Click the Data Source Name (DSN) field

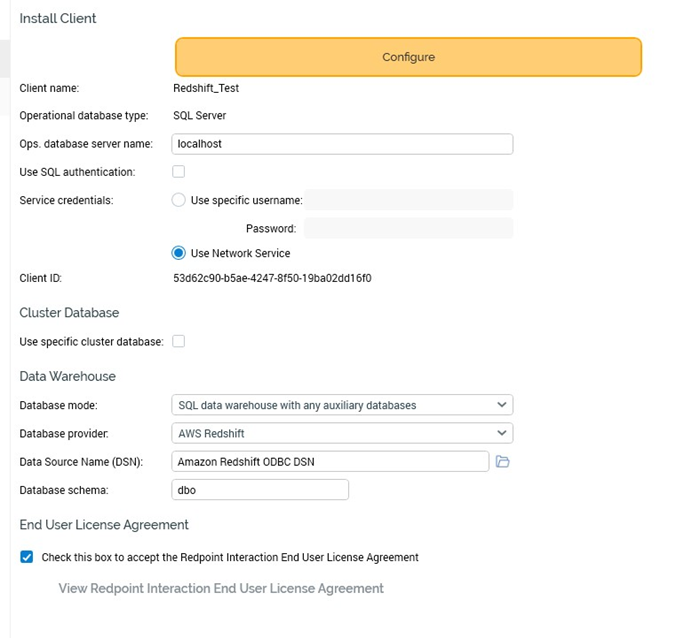click(330, 461)
